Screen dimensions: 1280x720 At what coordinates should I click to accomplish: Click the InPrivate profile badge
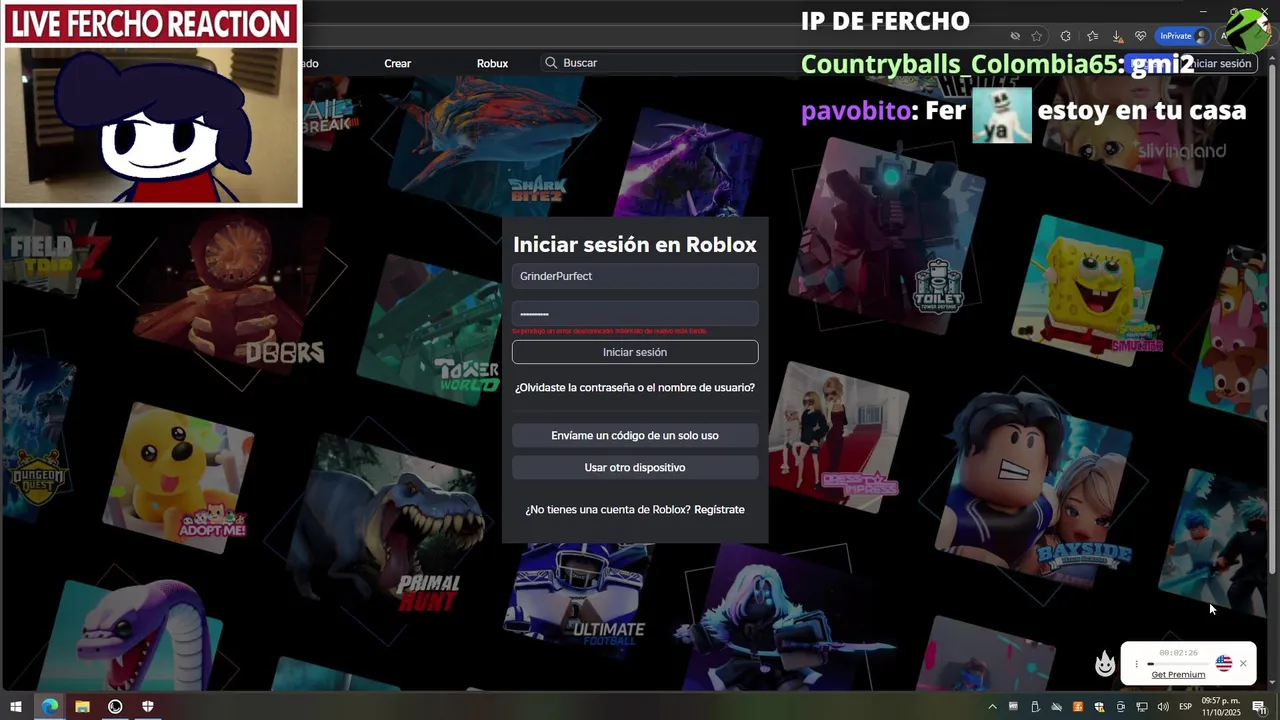click(1182, 36)
